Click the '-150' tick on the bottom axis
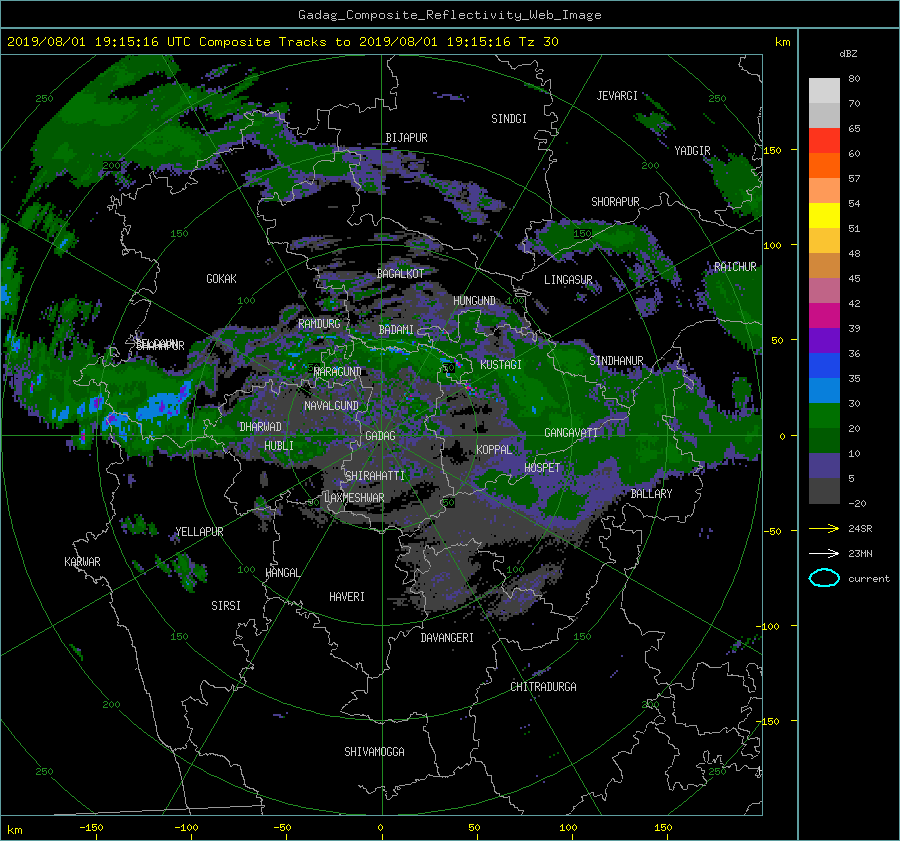 pos(91,827)
